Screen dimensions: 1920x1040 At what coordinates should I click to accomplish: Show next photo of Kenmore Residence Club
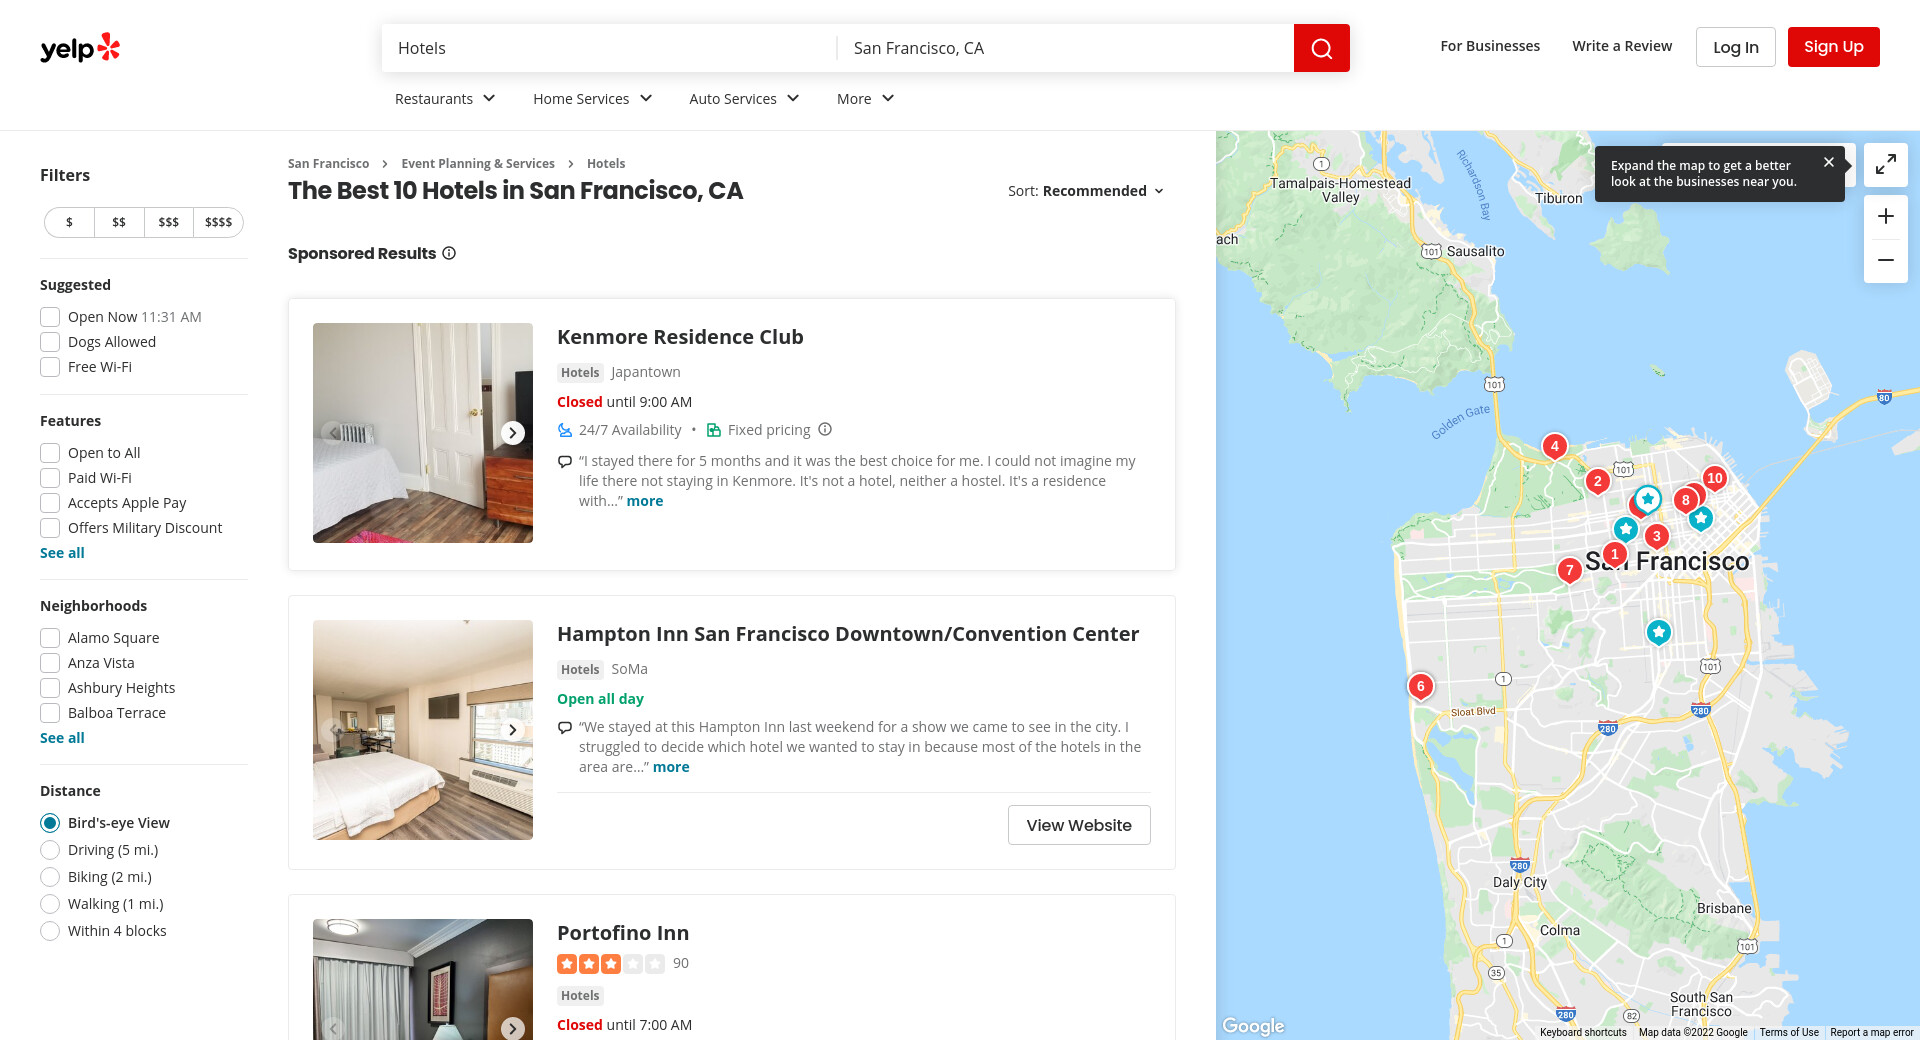click(x=513, y=433)
